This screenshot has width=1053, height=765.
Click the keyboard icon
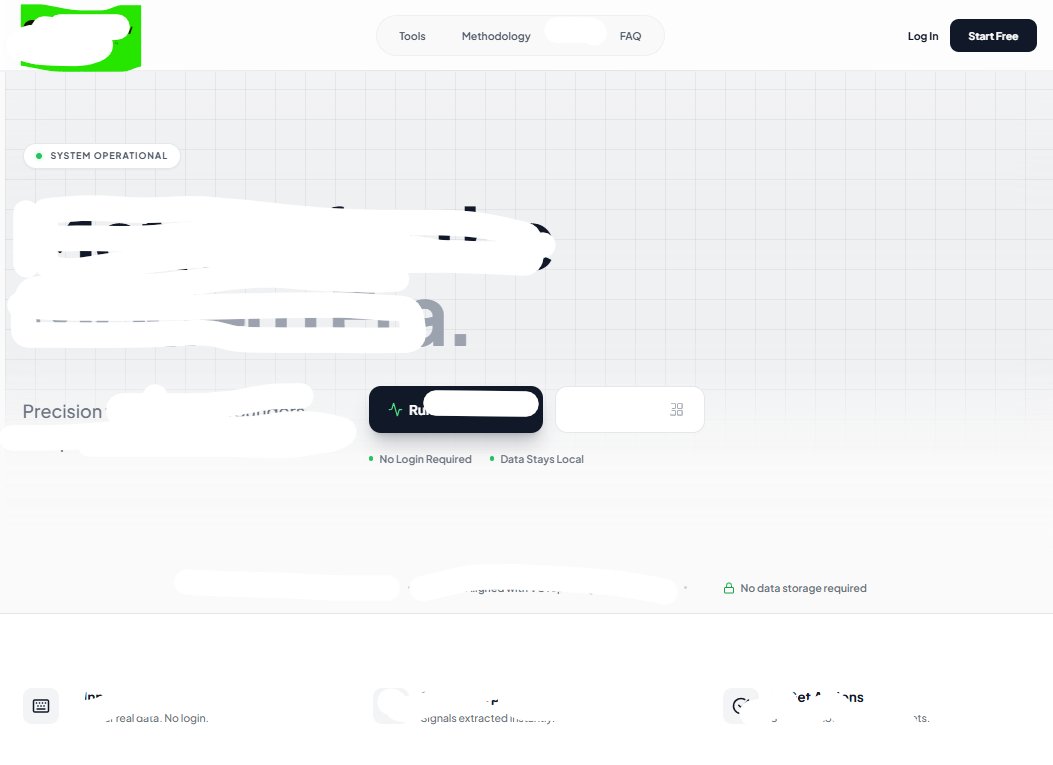tap(41, 706)
